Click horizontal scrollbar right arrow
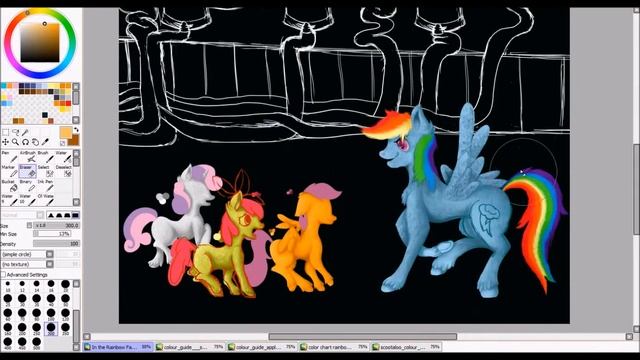This screenshot has height=360, width=640. pos(629,337)
